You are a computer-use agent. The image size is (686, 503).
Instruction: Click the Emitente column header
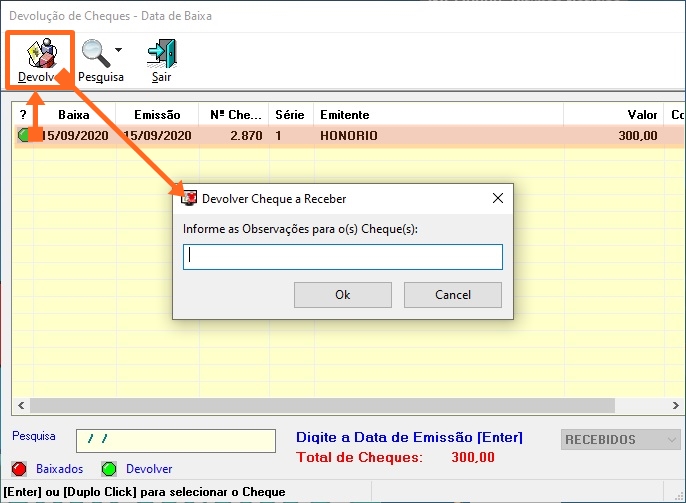click(x=438, y=115)
